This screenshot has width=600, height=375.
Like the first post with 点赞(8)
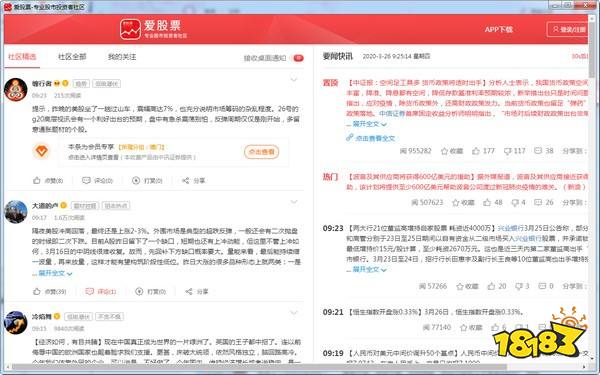48,181
